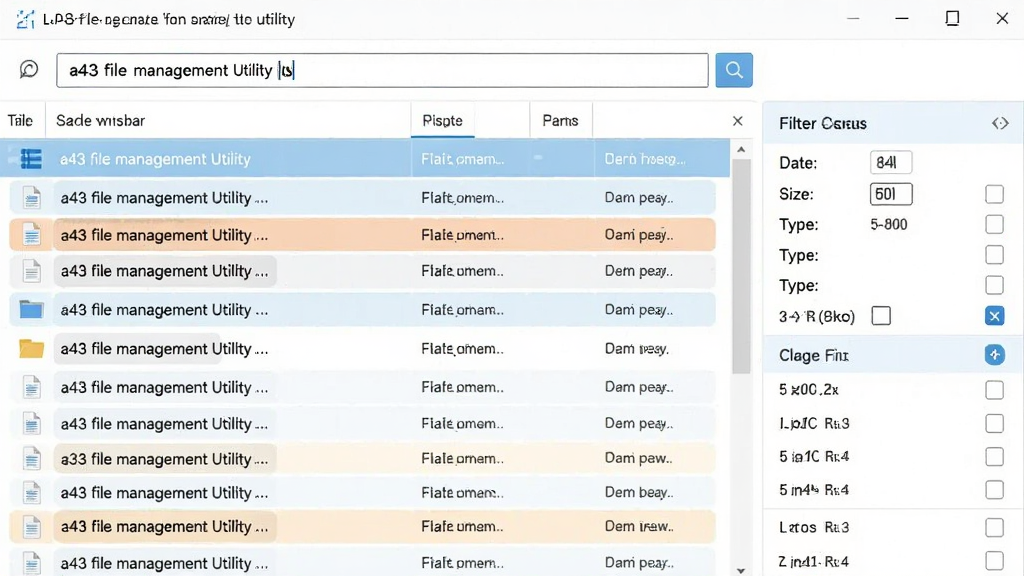Tick the checkbox on the Type 5-800 row
1024x576 pixels.
(994, 225)
